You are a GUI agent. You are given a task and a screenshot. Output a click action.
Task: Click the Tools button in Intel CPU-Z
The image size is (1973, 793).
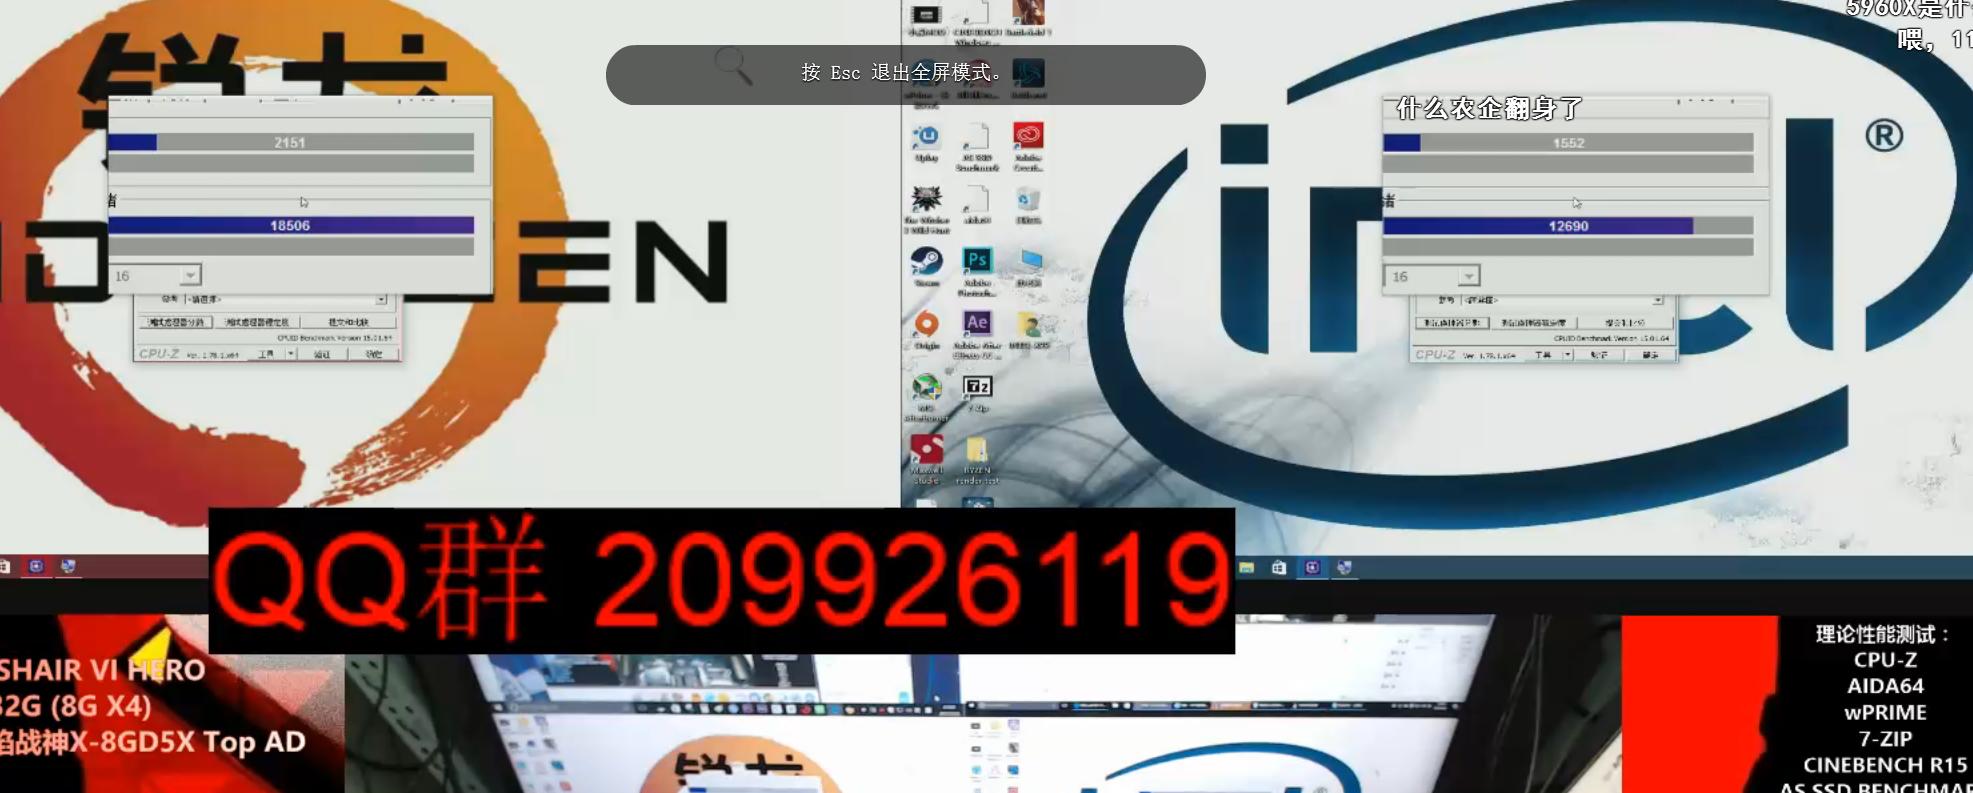coord(1544,355)
